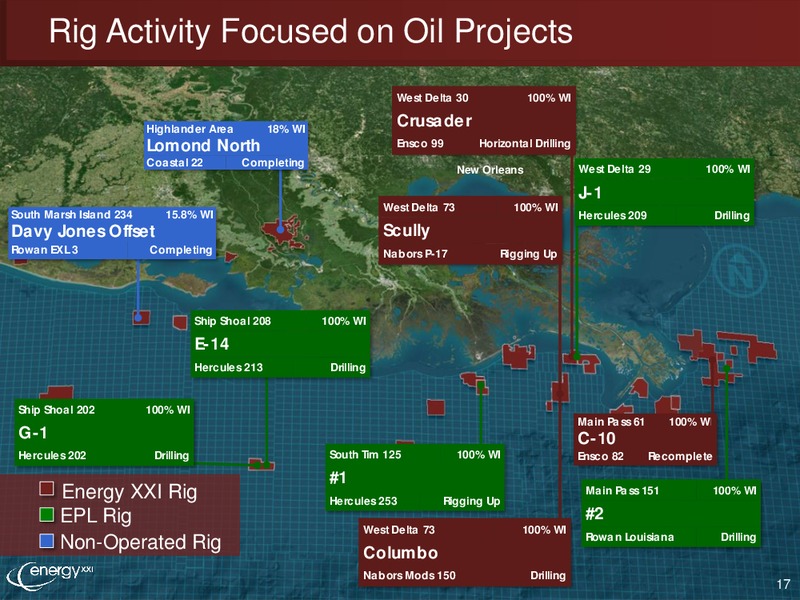Viewport: 800px width, 600px height.
Task: Click Rowan Louisiana rig text
Action: [x=630, y=537]
